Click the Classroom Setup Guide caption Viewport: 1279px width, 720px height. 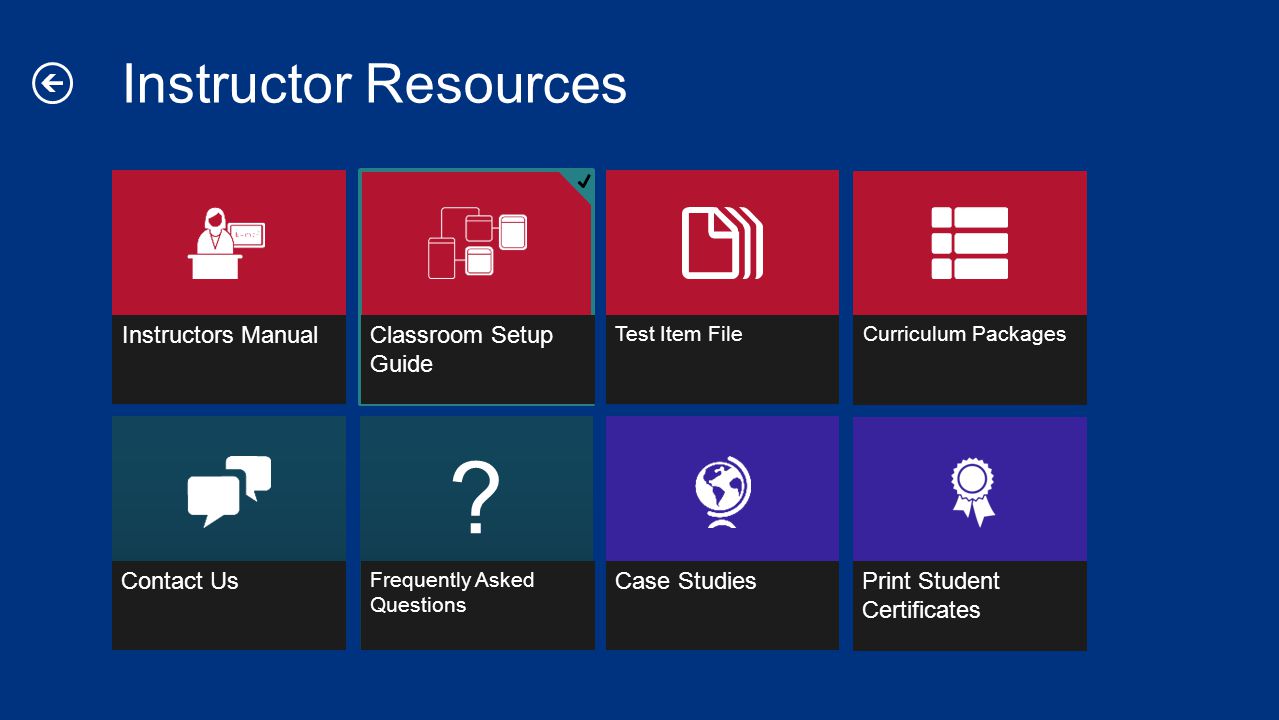point(461,349)
